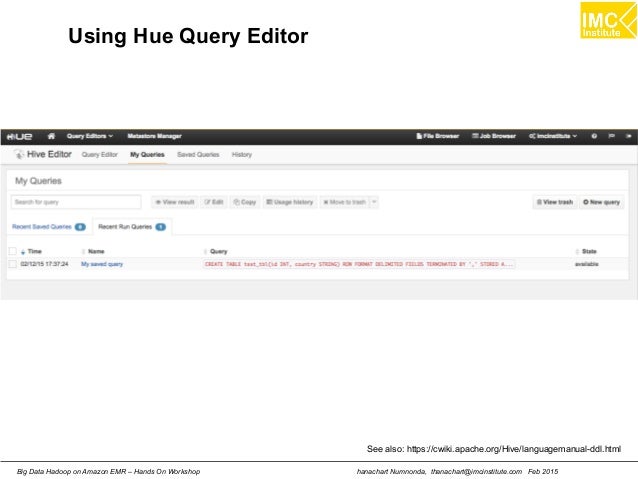The width and height of the screenshot is (638, 479).
Task: Open the Job Browser
Action: point(494,136)
